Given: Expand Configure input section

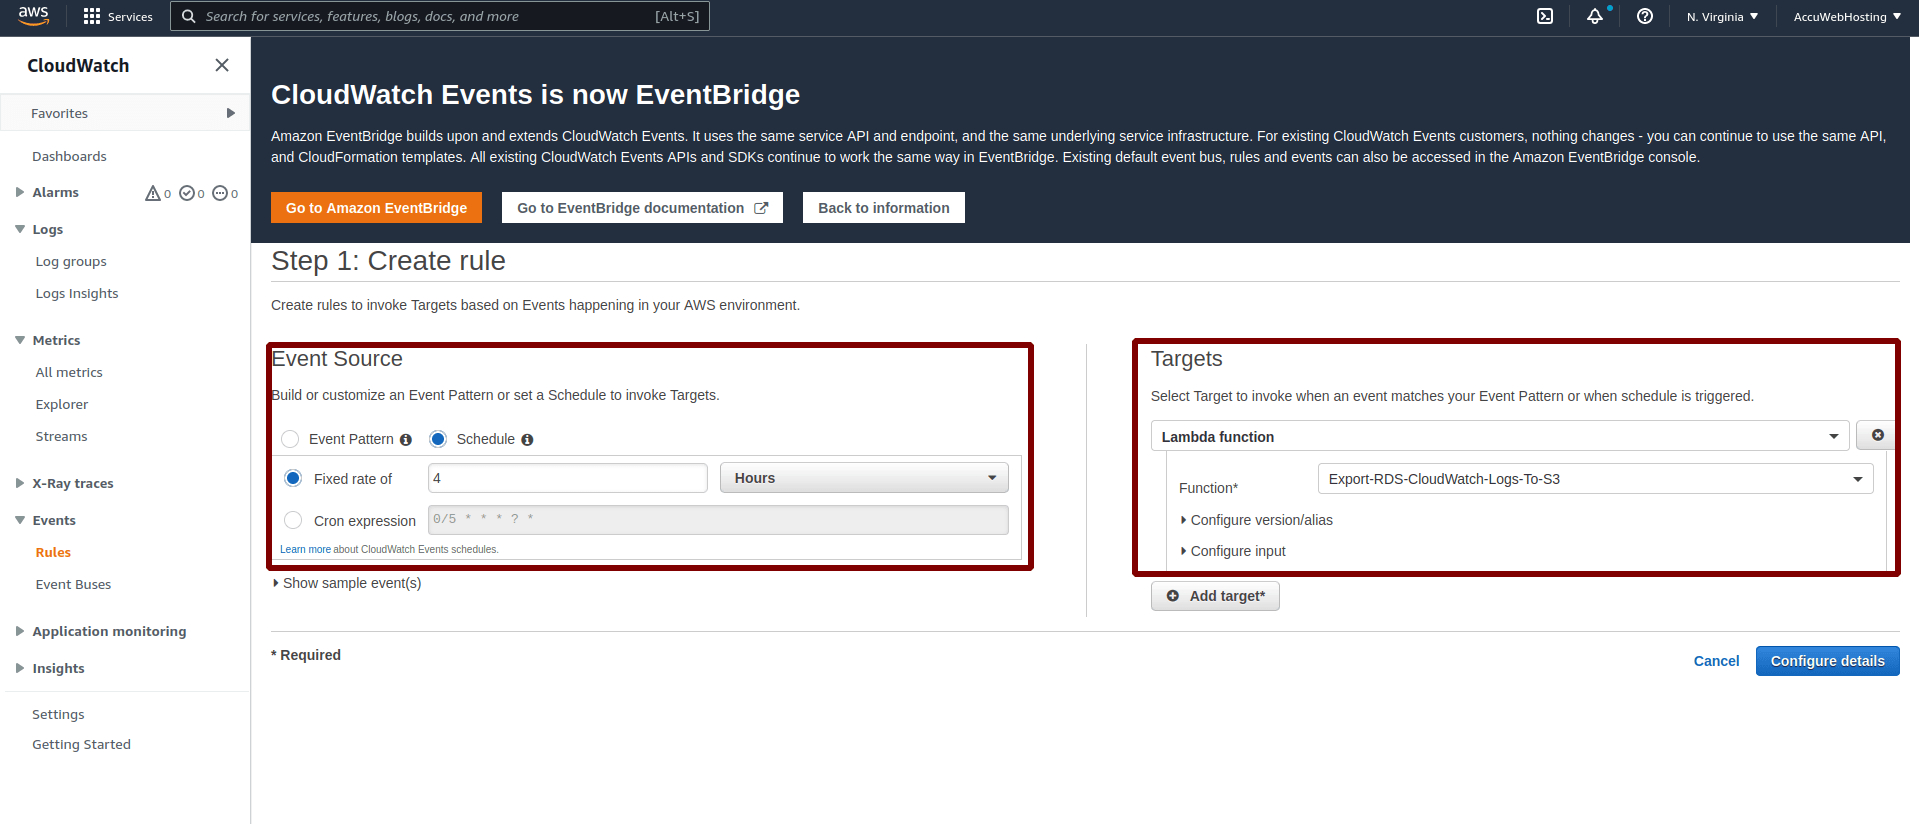Looking at the screenshot, I should point(1233,551).
